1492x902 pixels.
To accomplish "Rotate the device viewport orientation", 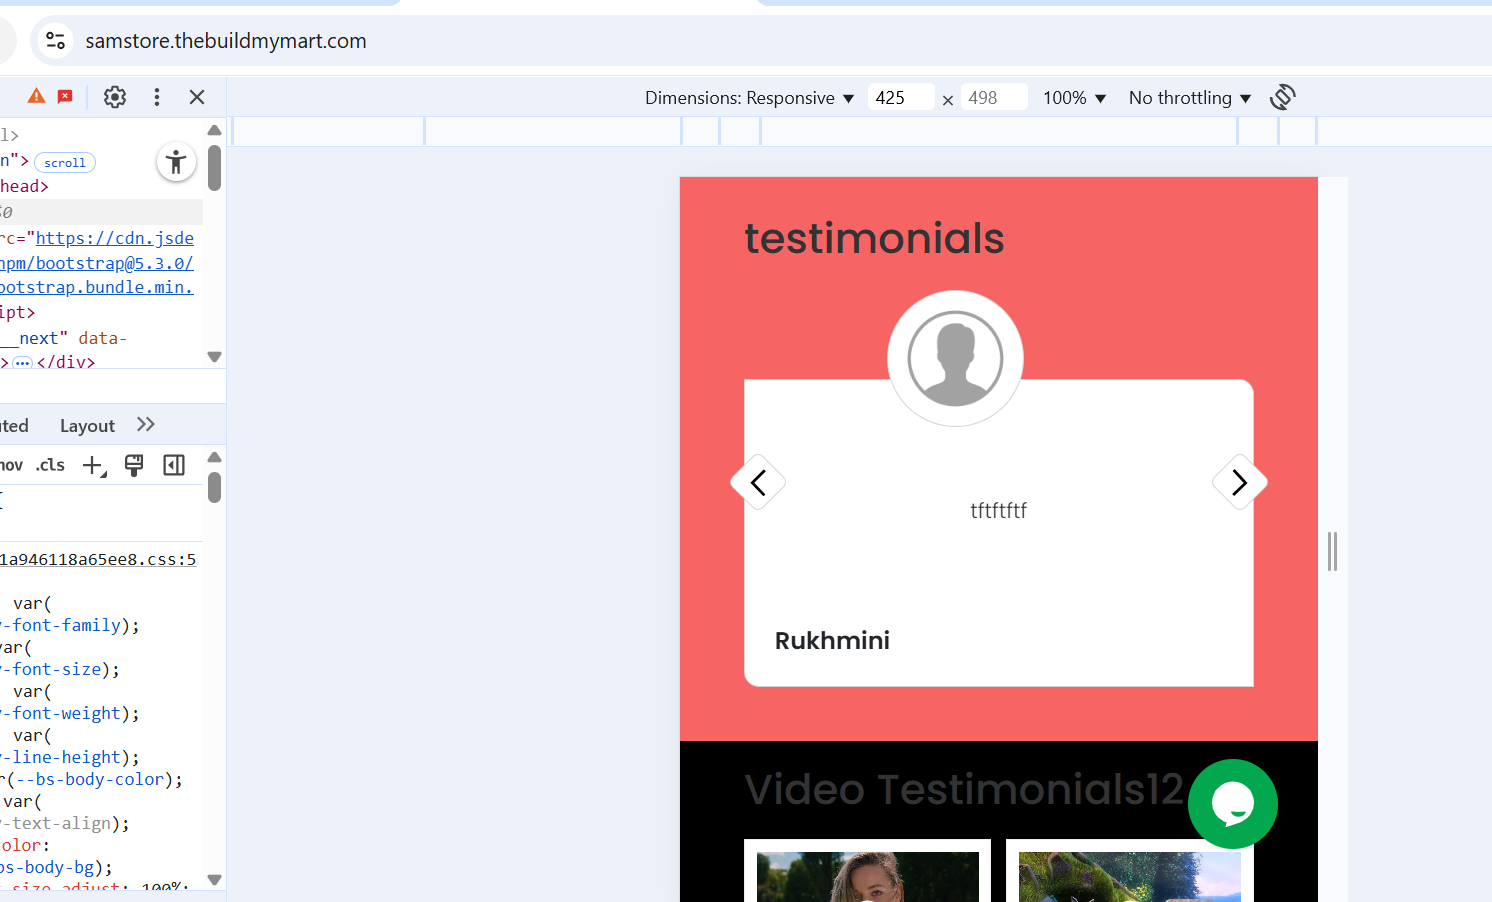I will coord(1283,97).
